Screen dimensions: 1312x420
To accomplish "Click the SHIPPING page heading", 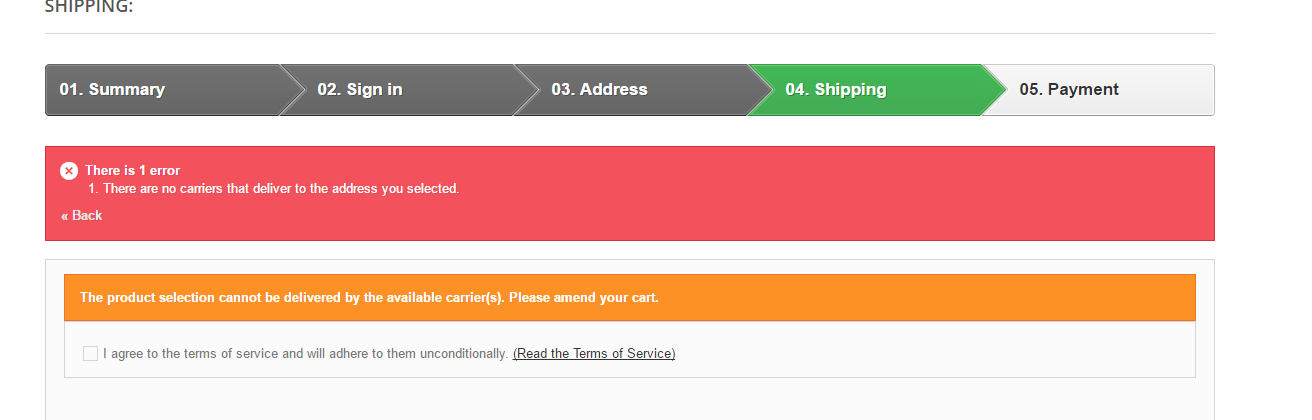I will [x=89, y=7].
